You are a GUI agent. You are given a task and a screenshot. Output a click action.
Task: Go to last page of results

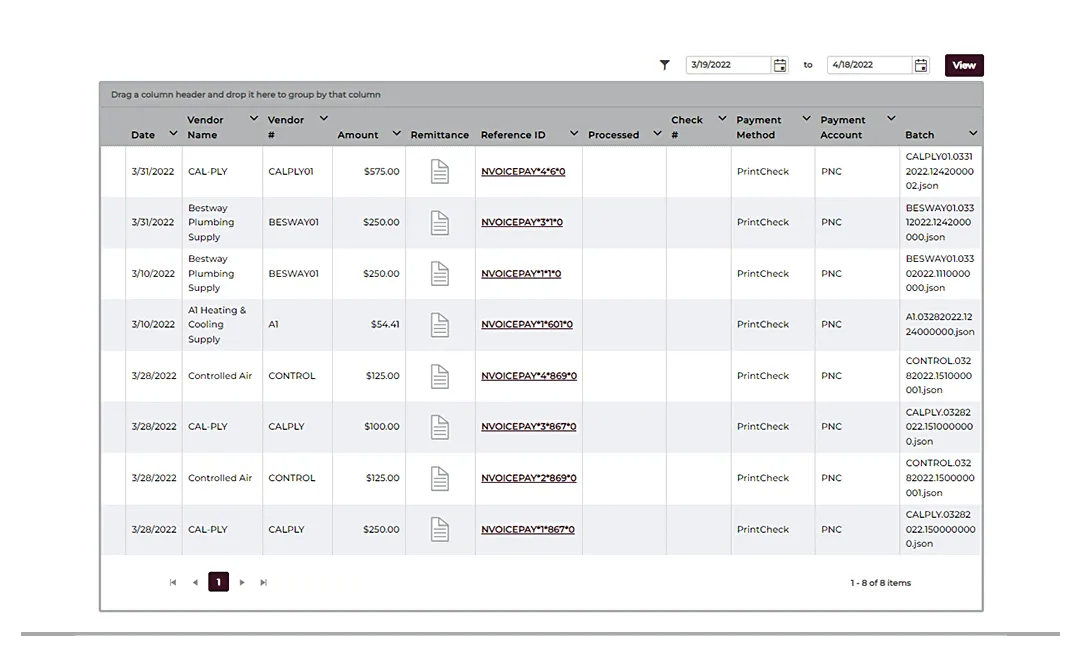263,583
